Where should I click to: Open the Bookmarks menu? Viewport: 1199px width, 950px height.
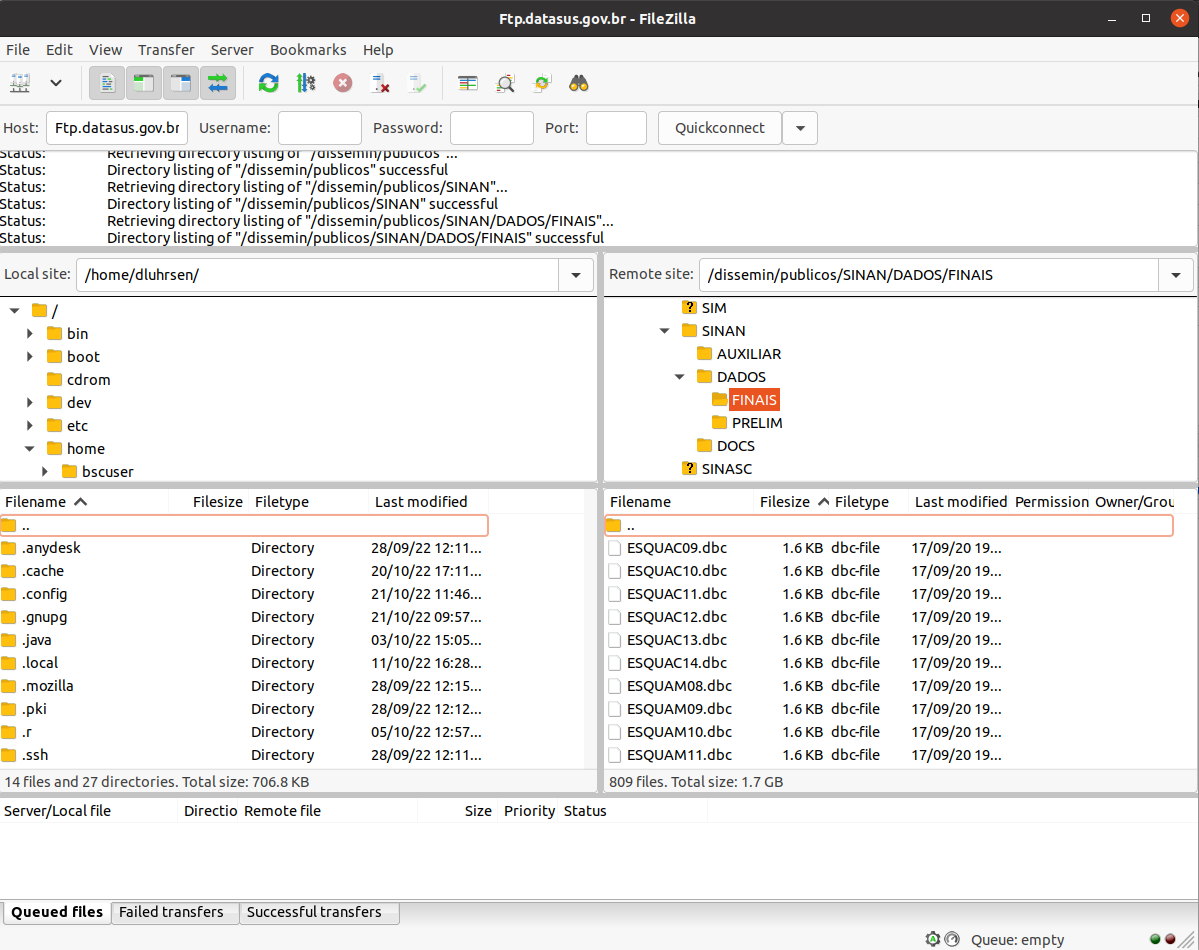[x=307, y=50]
